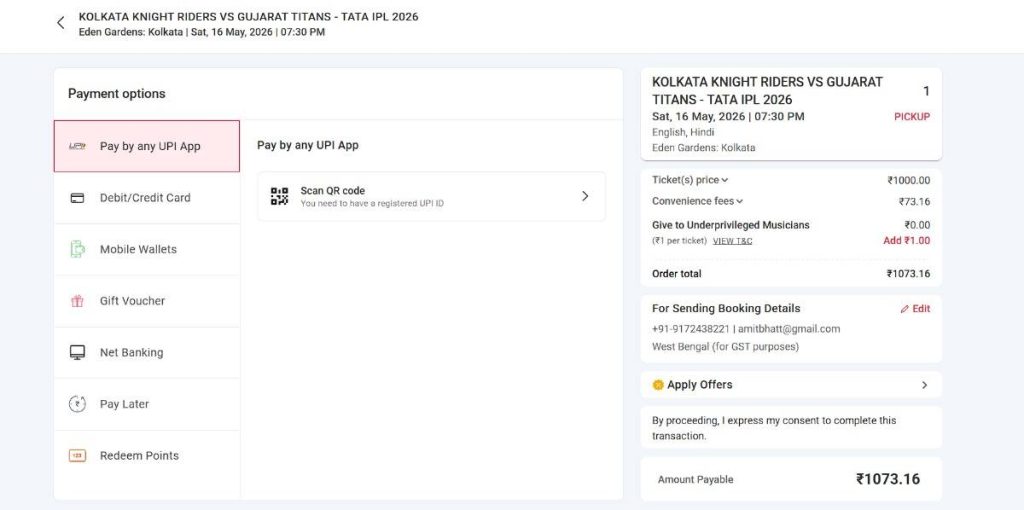Screen dimensions: 1024x510
Task: Click the pencil icon next to Edit
Action: pyautogui.click(x=904, y=309)
